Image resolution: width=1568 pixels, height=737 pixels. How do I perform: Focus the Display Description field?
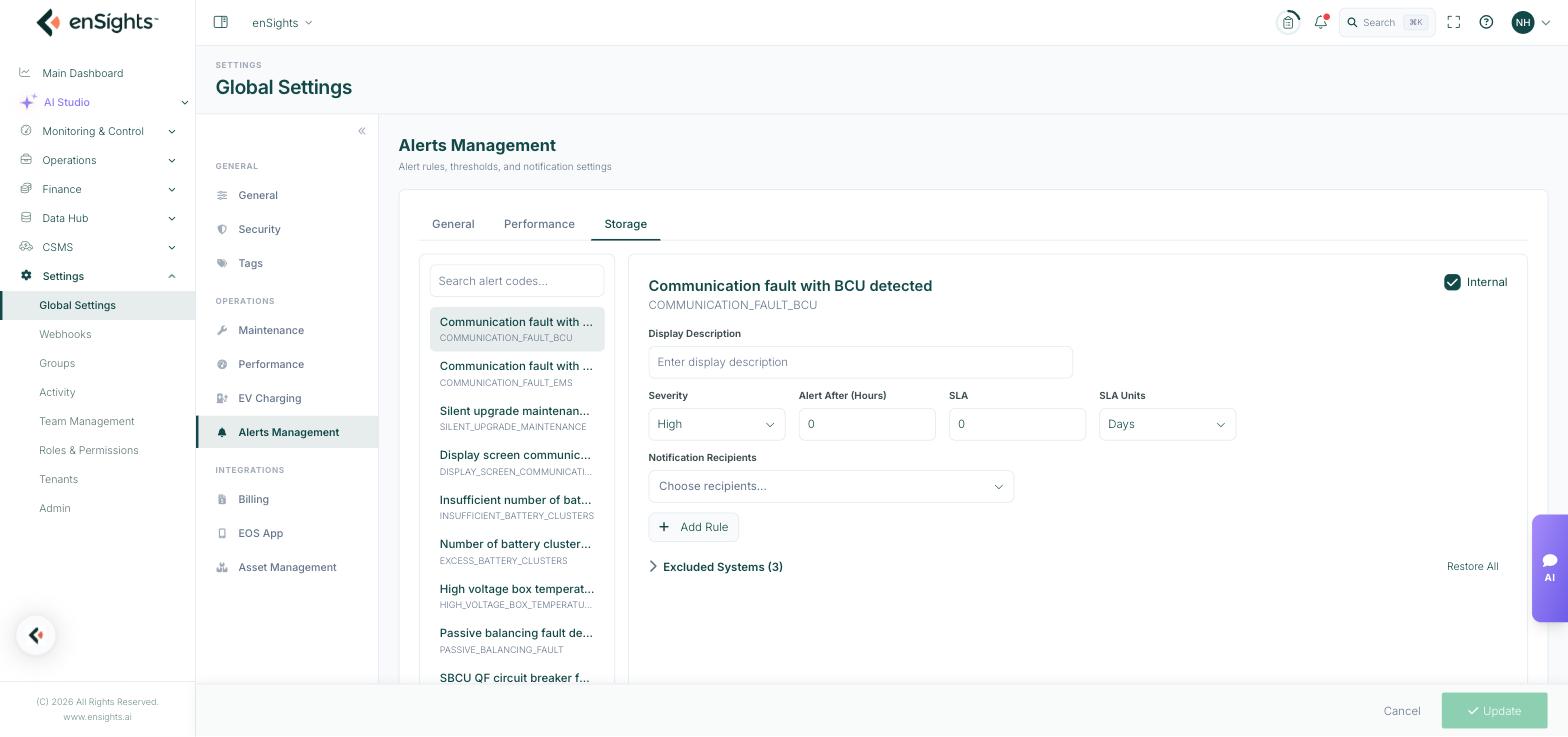coord(860,362)
